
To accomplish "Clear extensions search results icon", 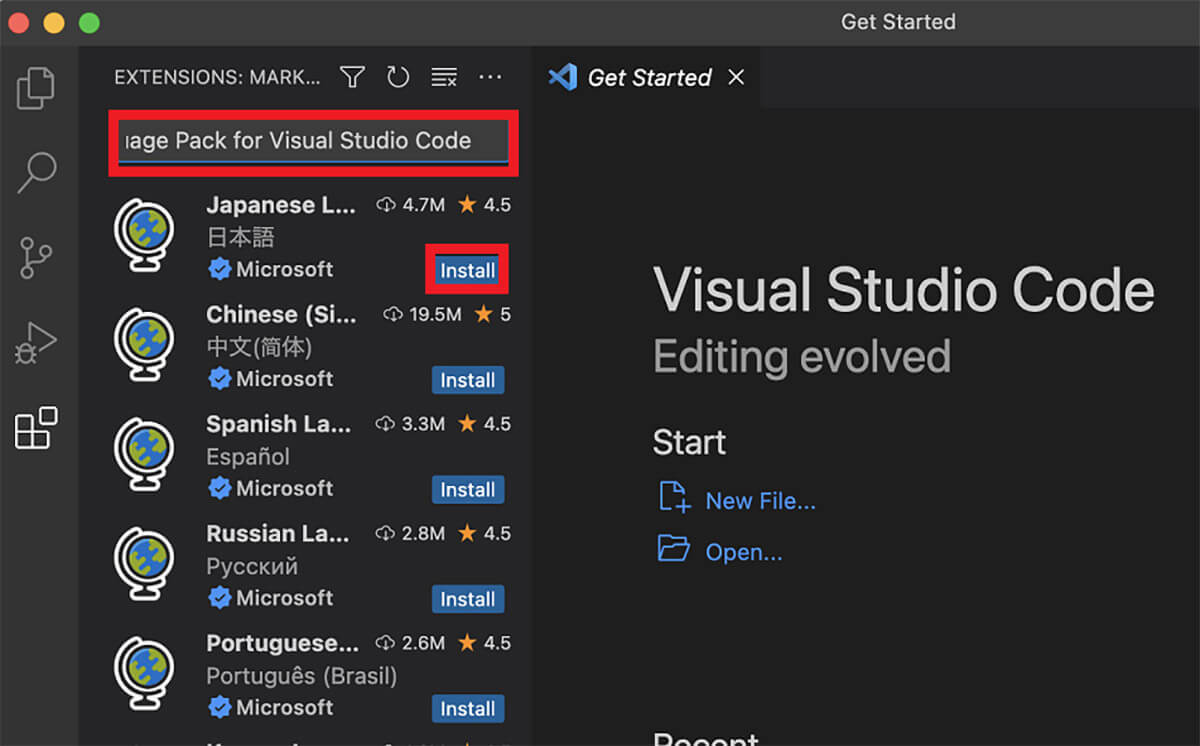I will pyautogui.click(x=444, y=77).
